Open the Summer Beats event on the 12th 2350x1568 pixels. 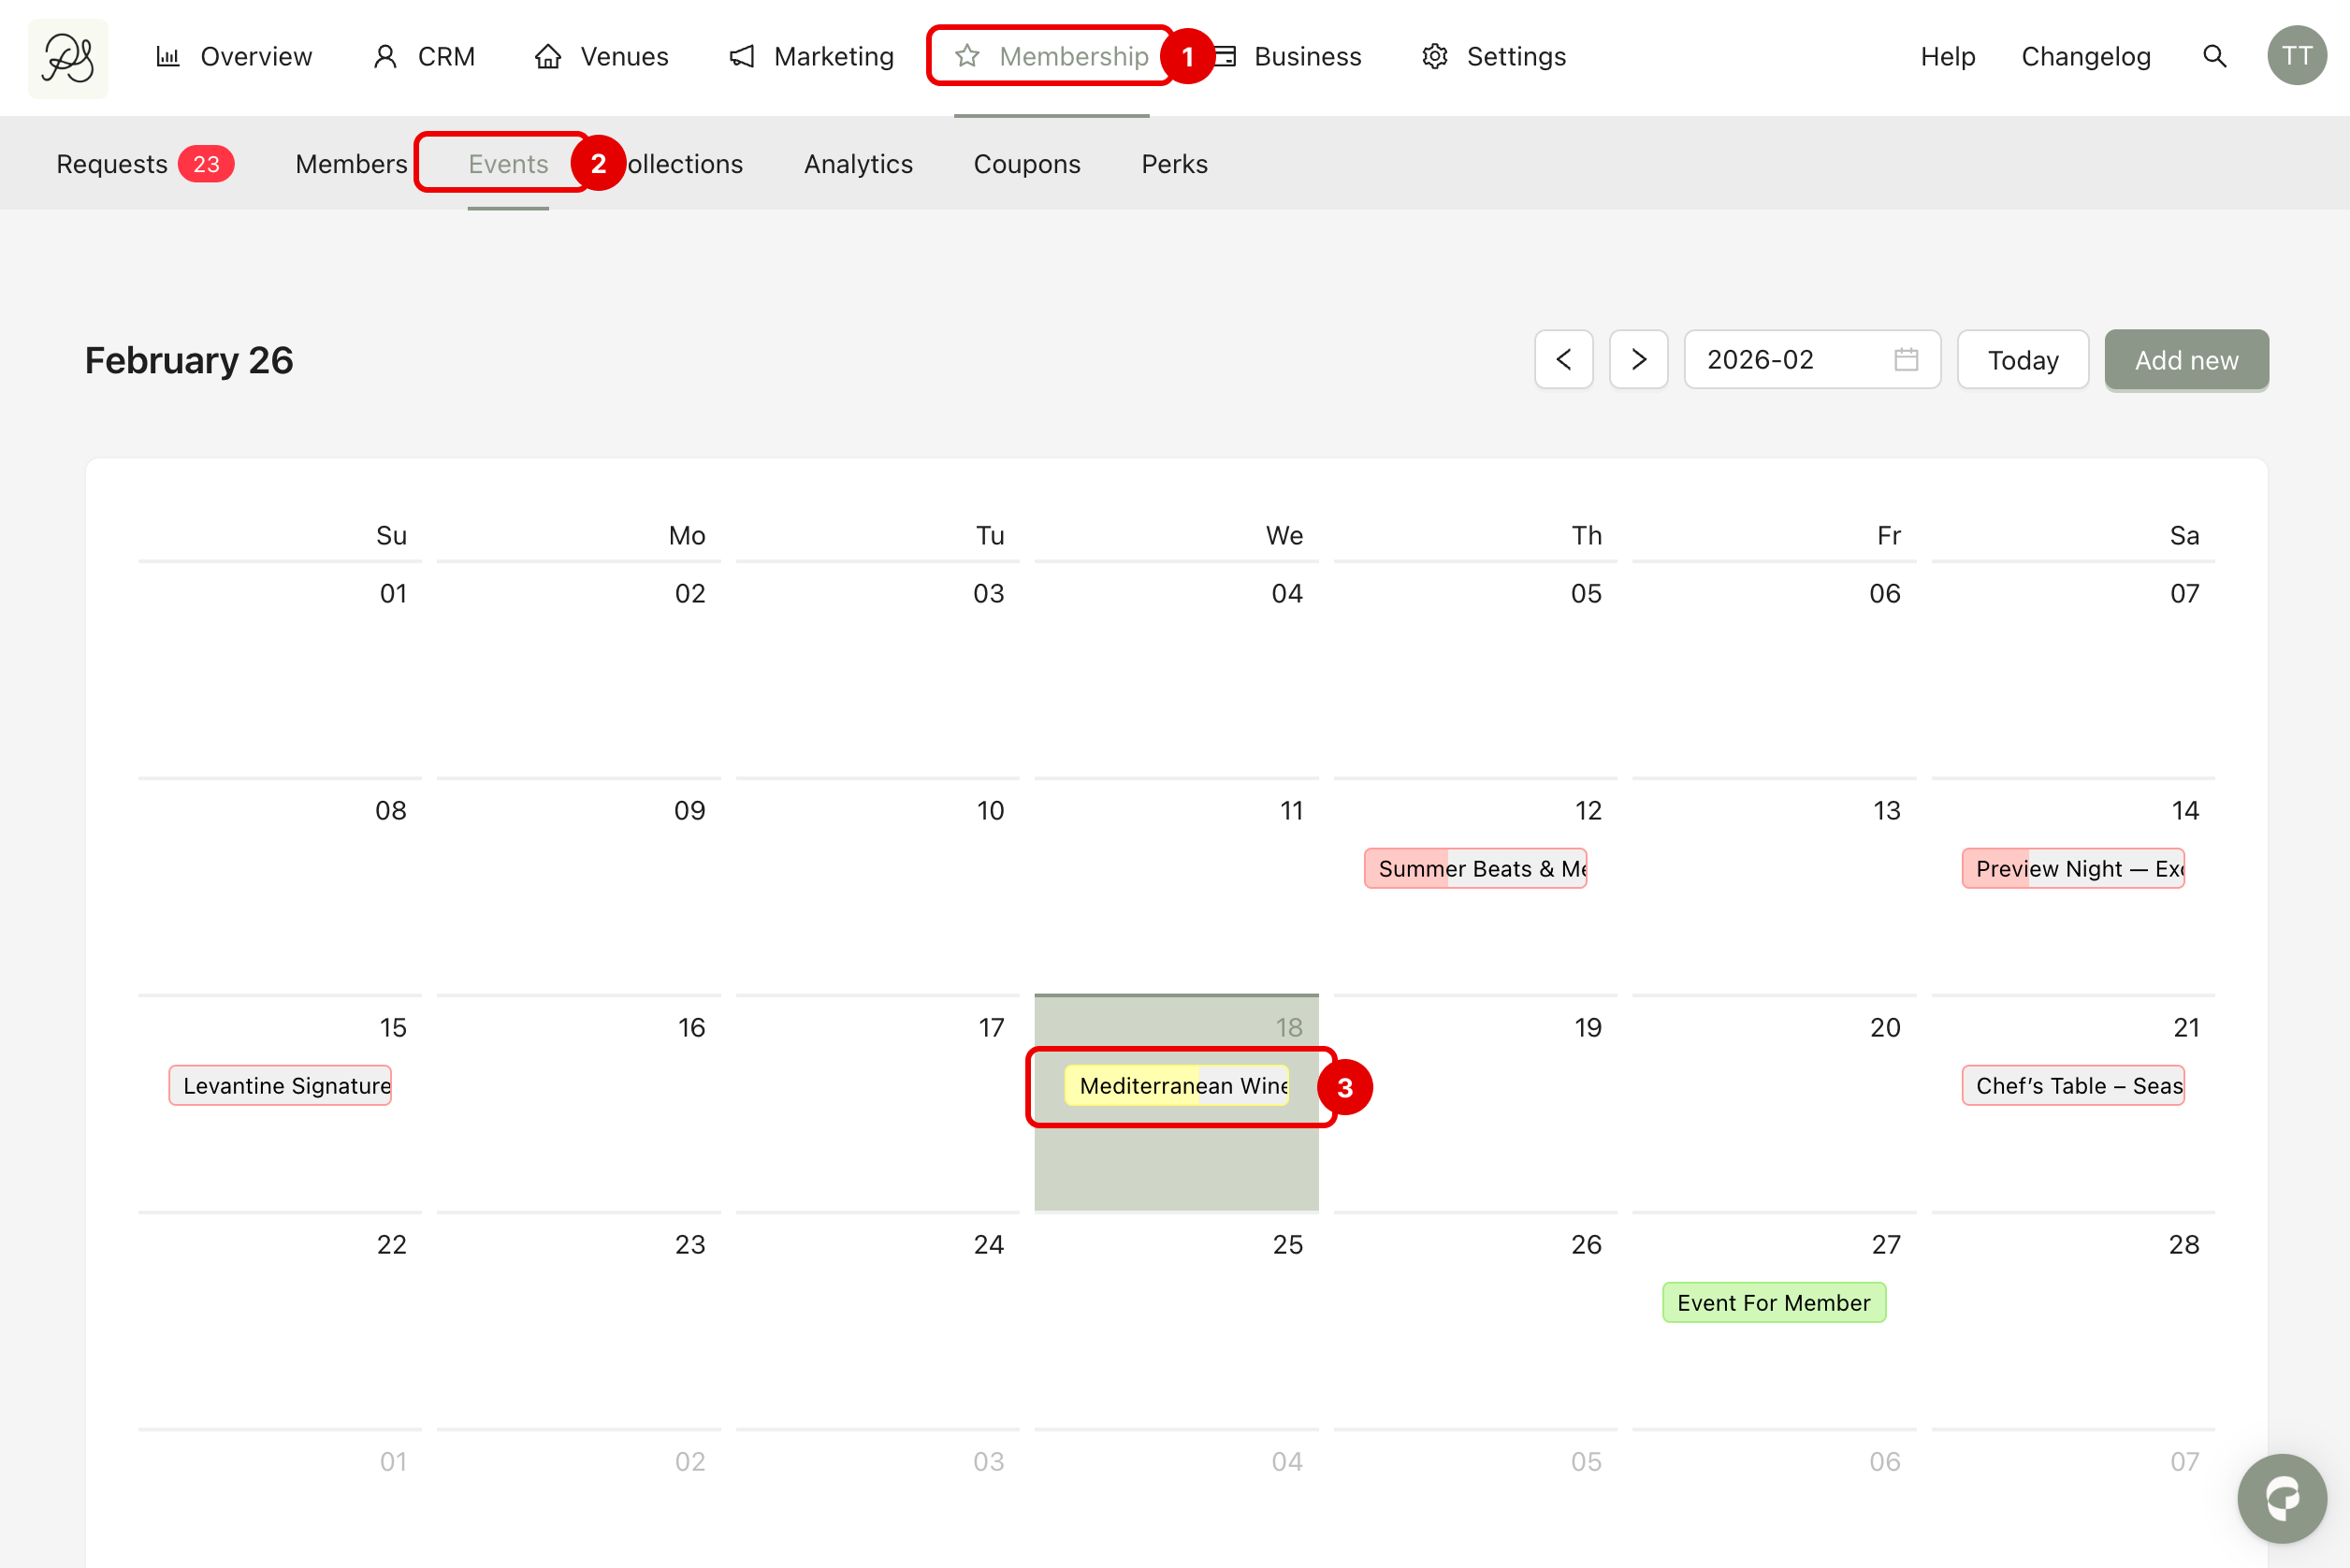1475,869
